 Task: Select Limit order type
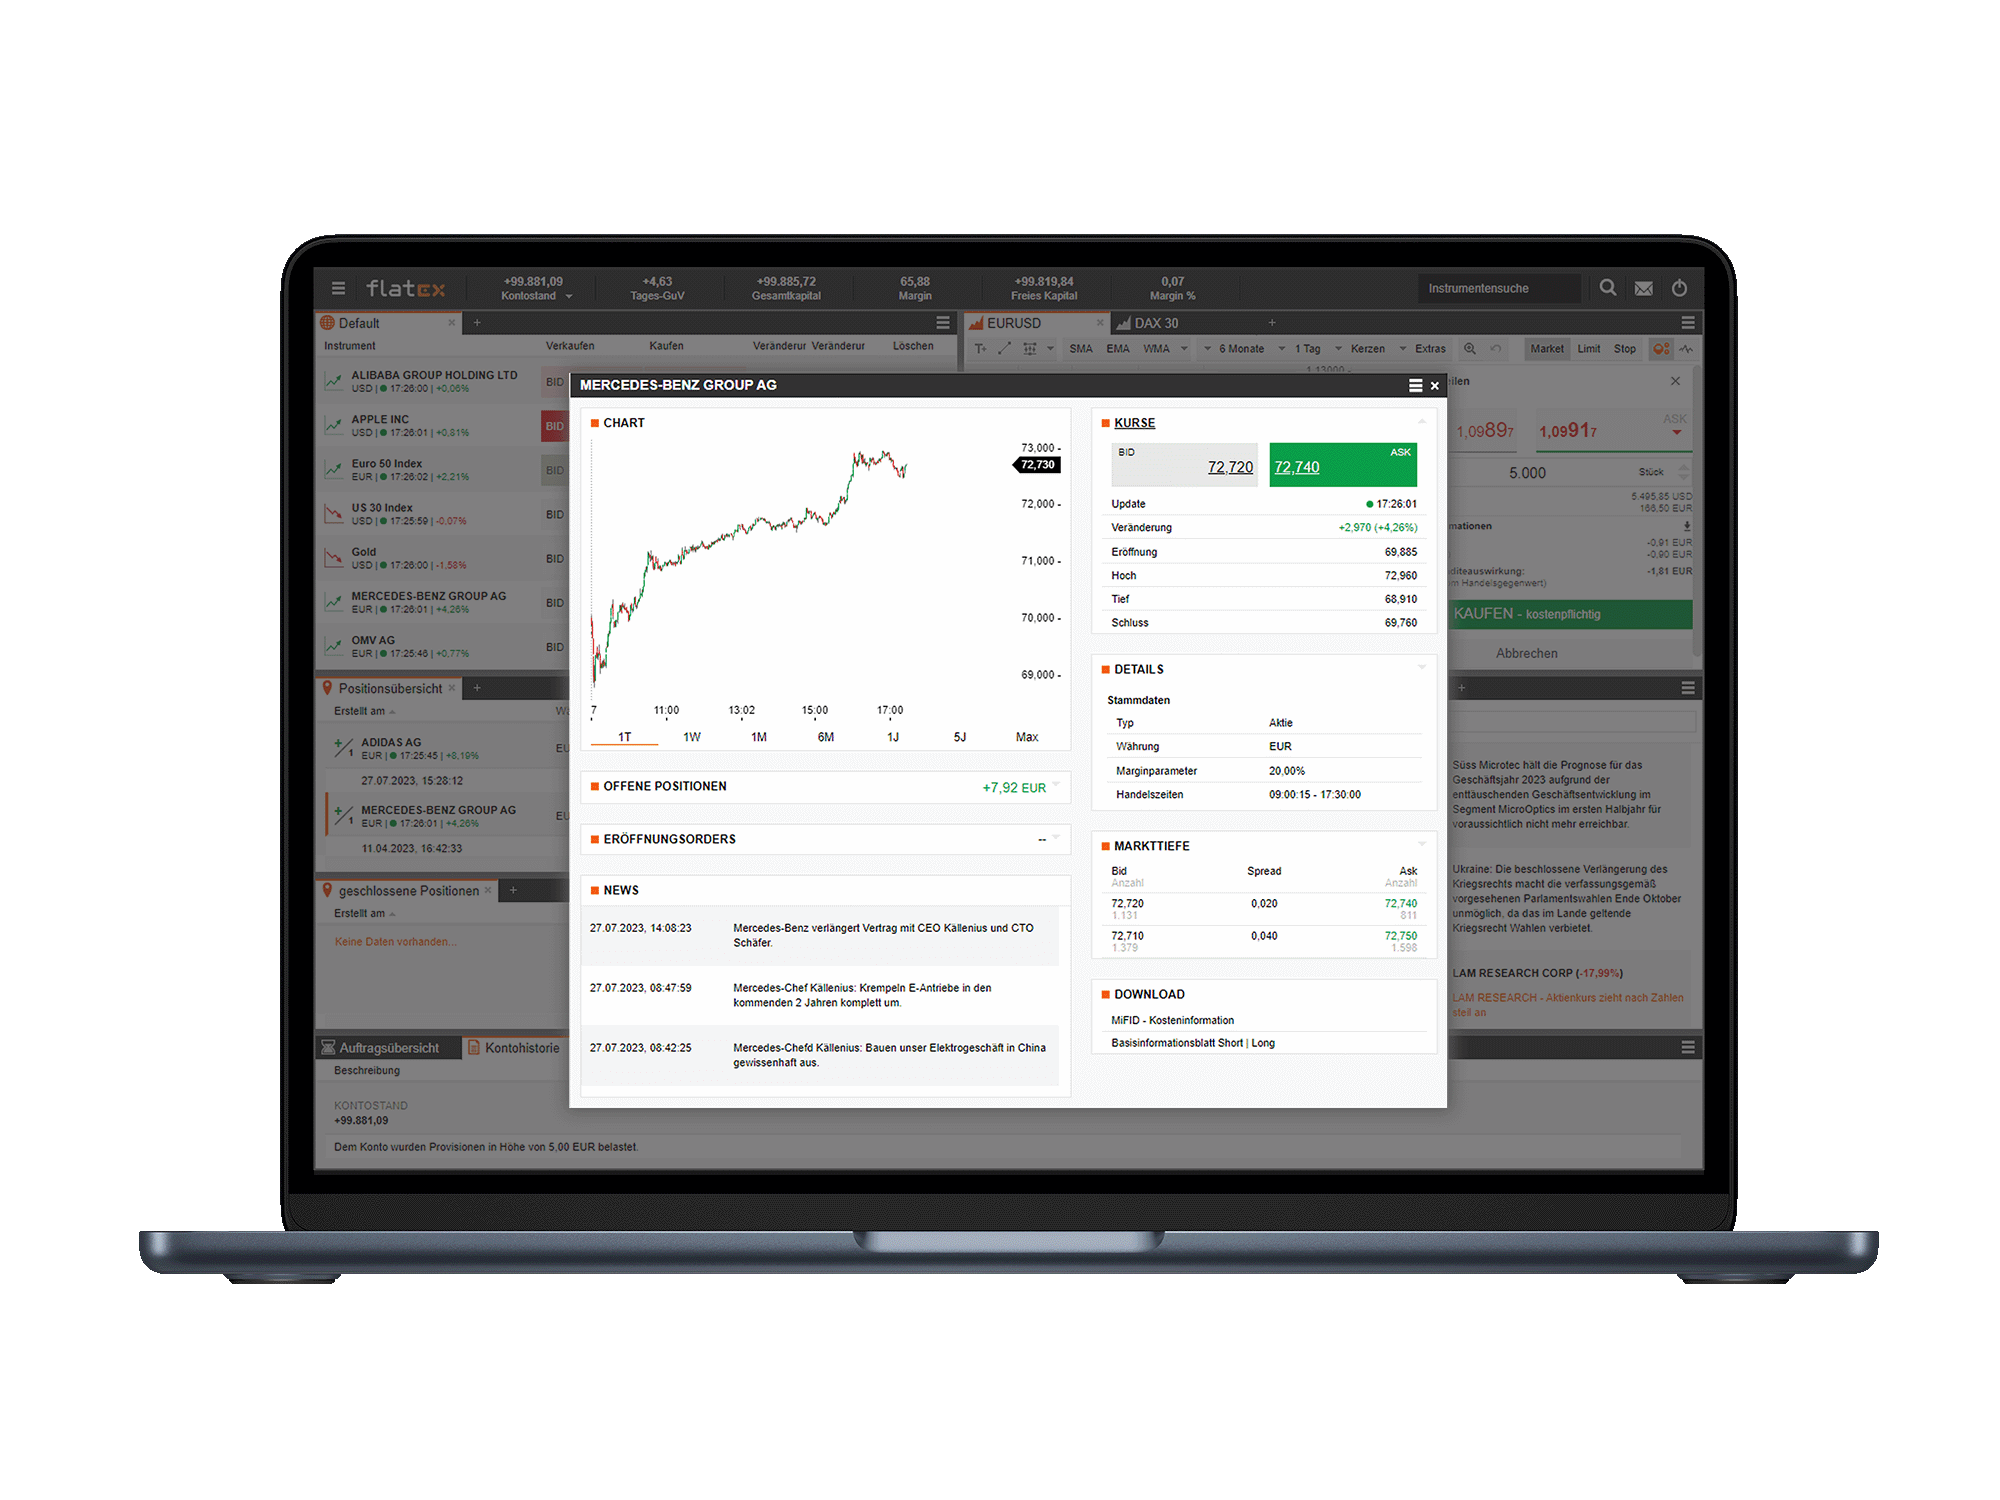[1588, 349]
